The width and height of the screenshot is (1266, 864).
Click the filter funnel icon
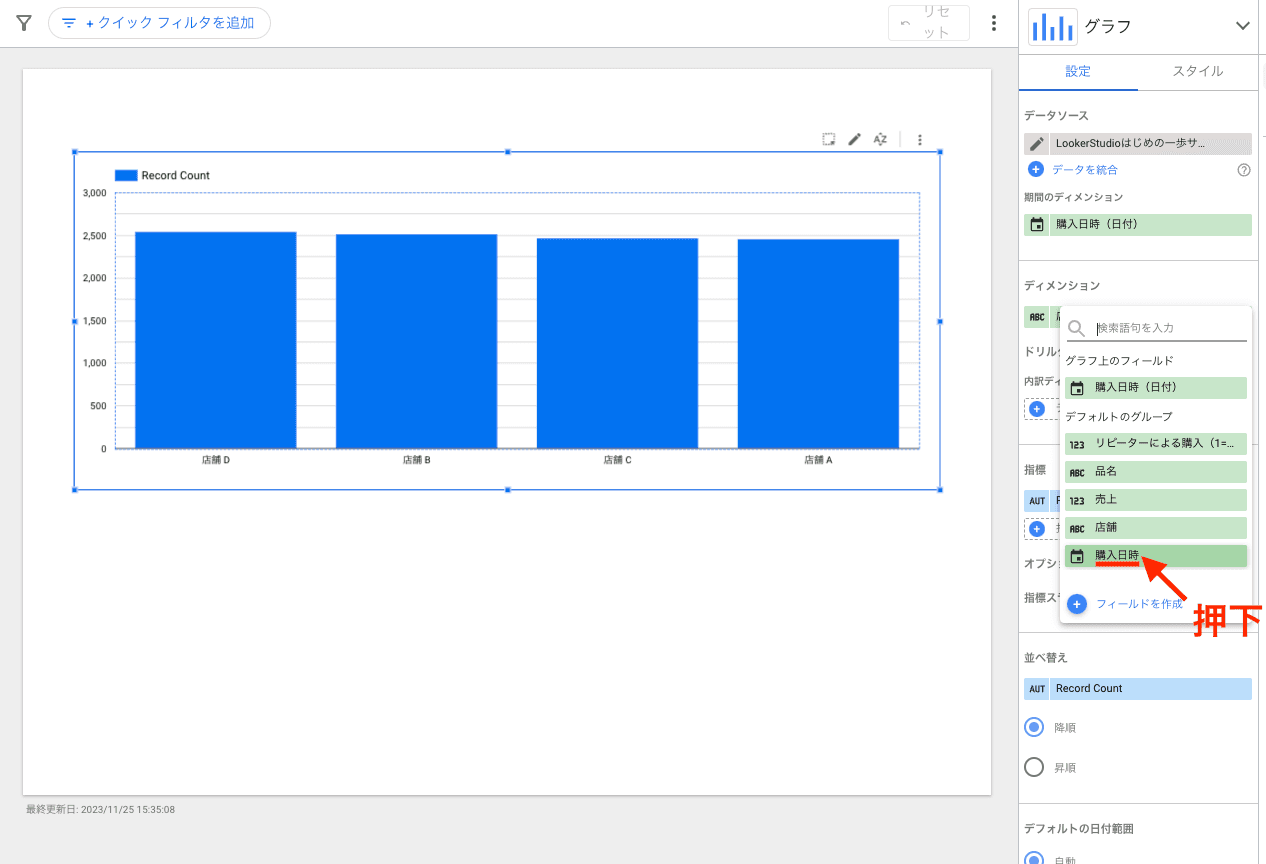click(24, 23)
